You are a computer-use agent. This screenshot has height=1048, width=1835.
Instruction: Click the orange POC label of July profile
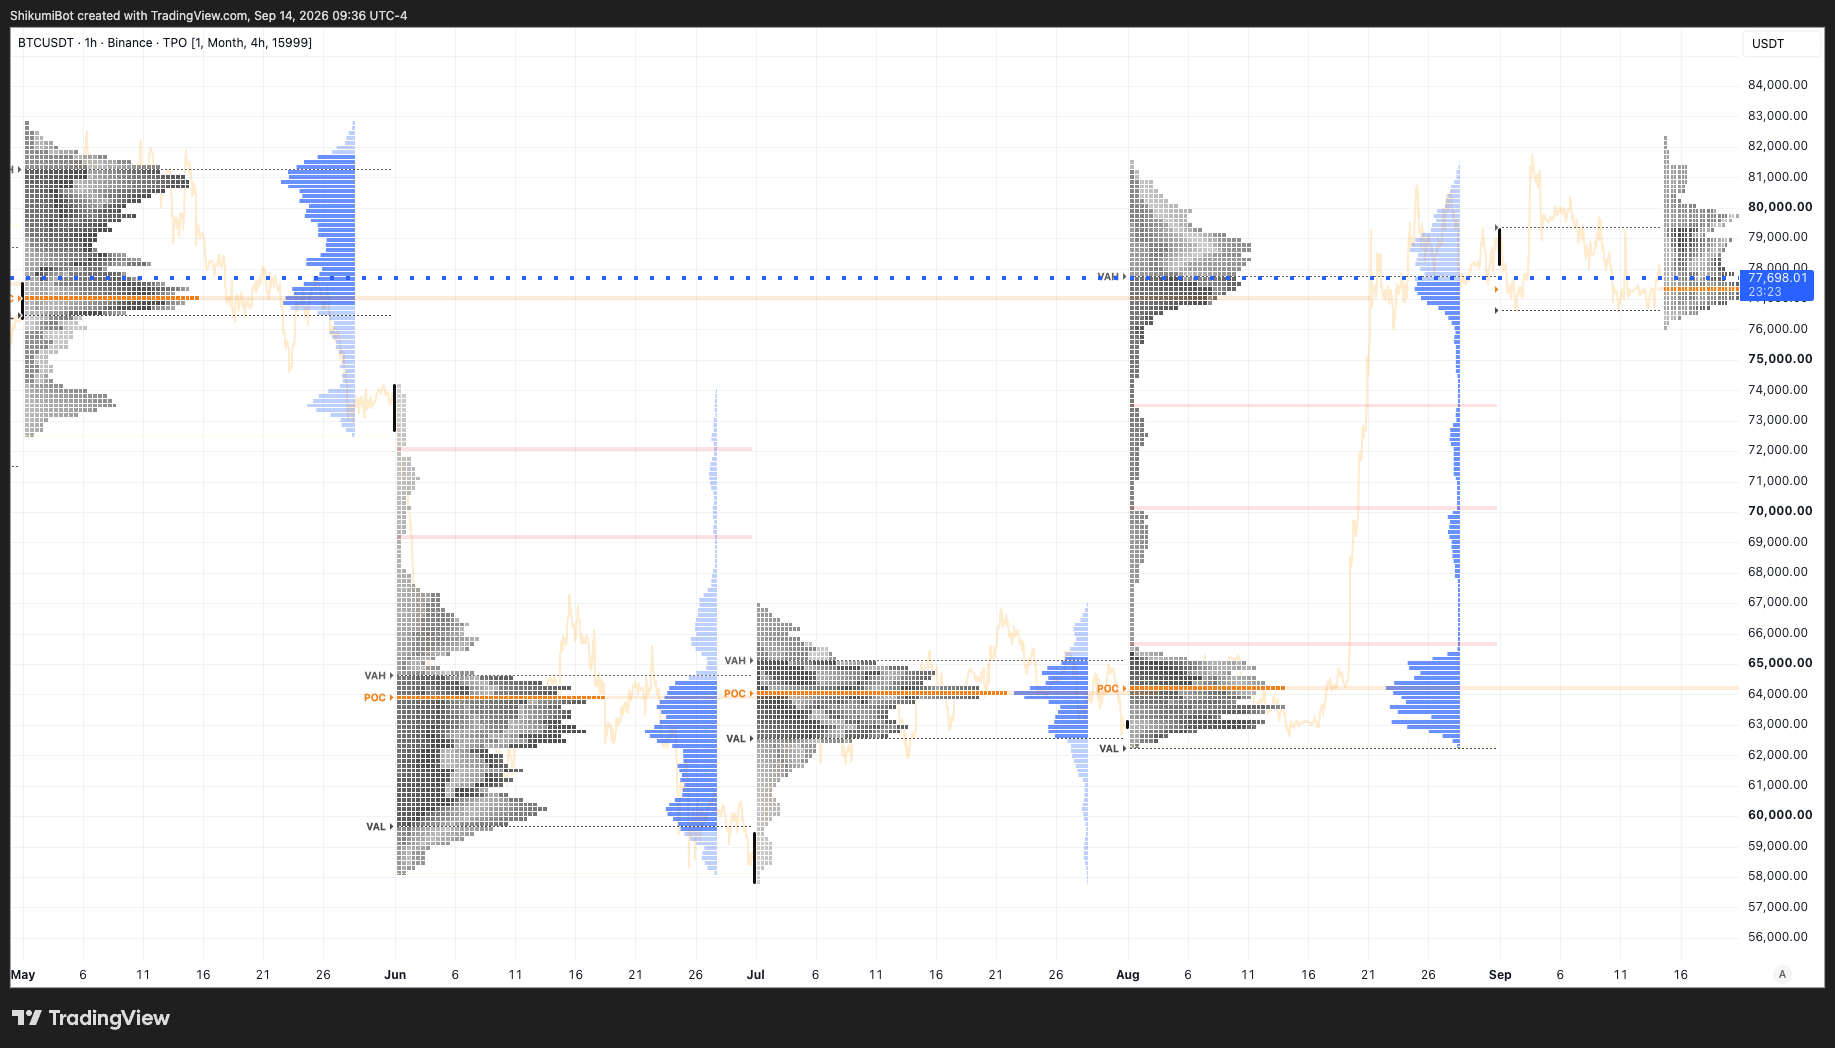pyautogui.click(x=735, y=694)
